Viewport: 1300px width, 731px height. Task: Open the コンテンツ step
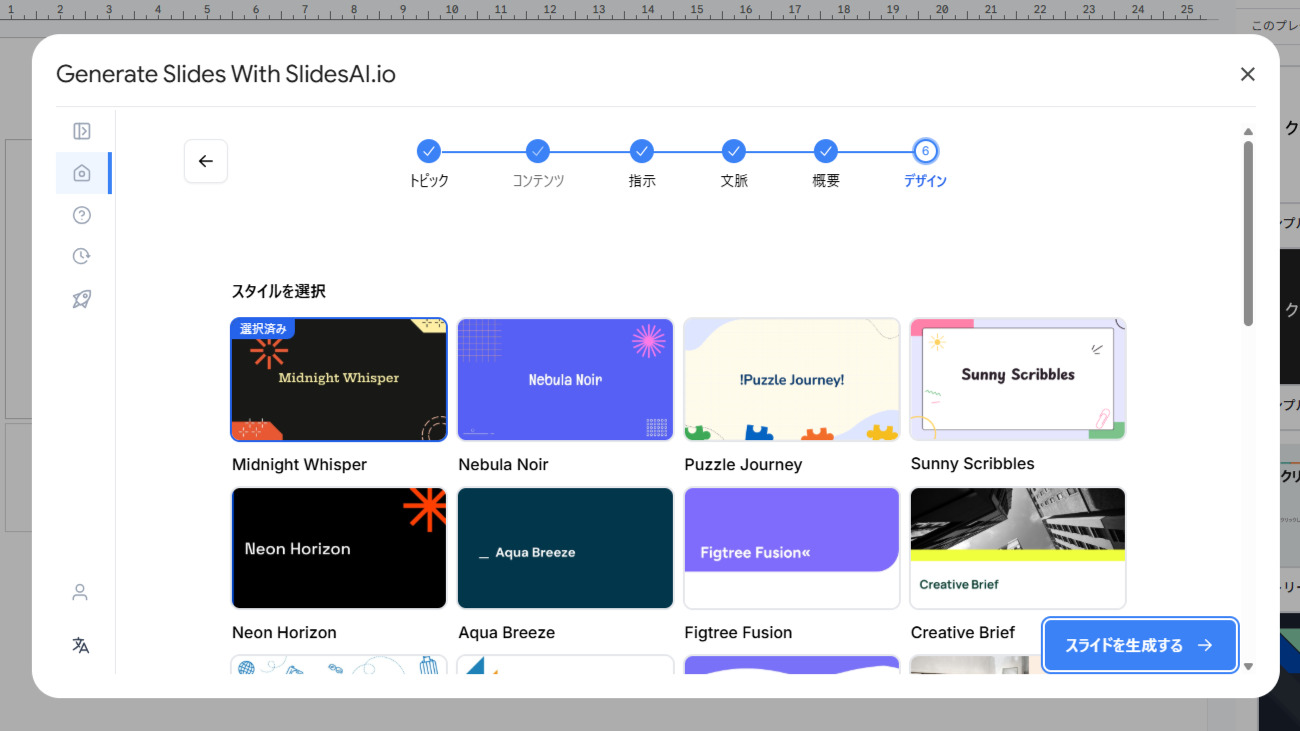(537, 150)
